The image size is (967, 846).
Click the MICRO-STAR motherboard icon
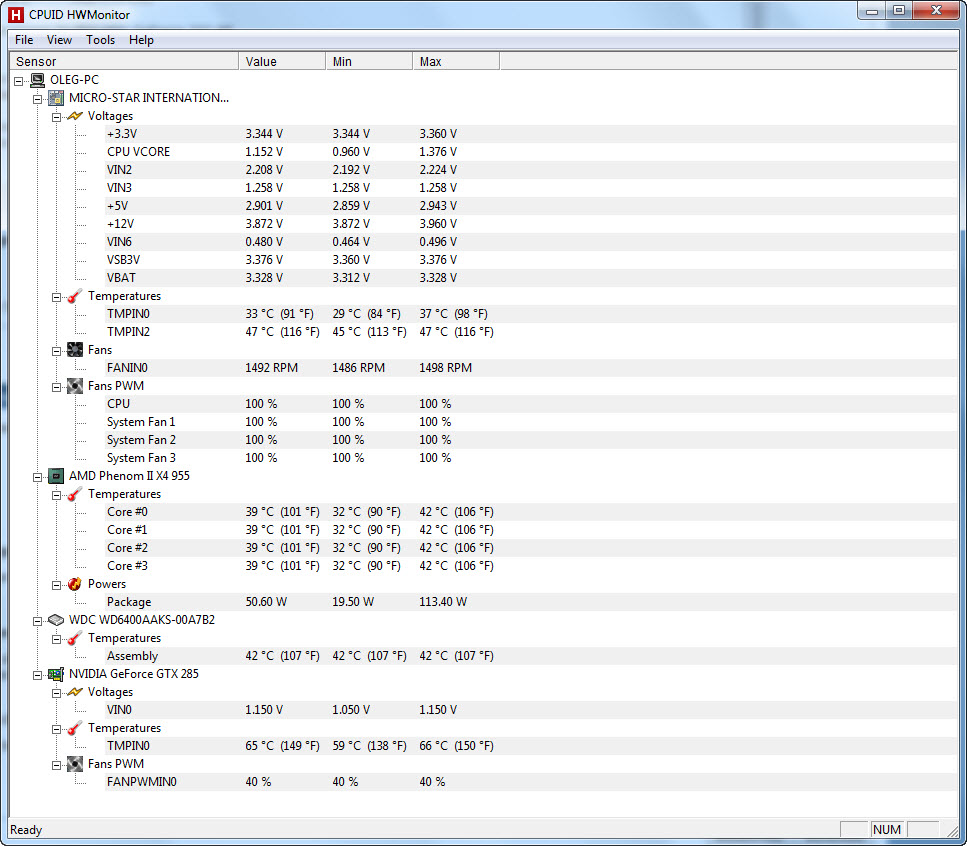coord(56,98)
